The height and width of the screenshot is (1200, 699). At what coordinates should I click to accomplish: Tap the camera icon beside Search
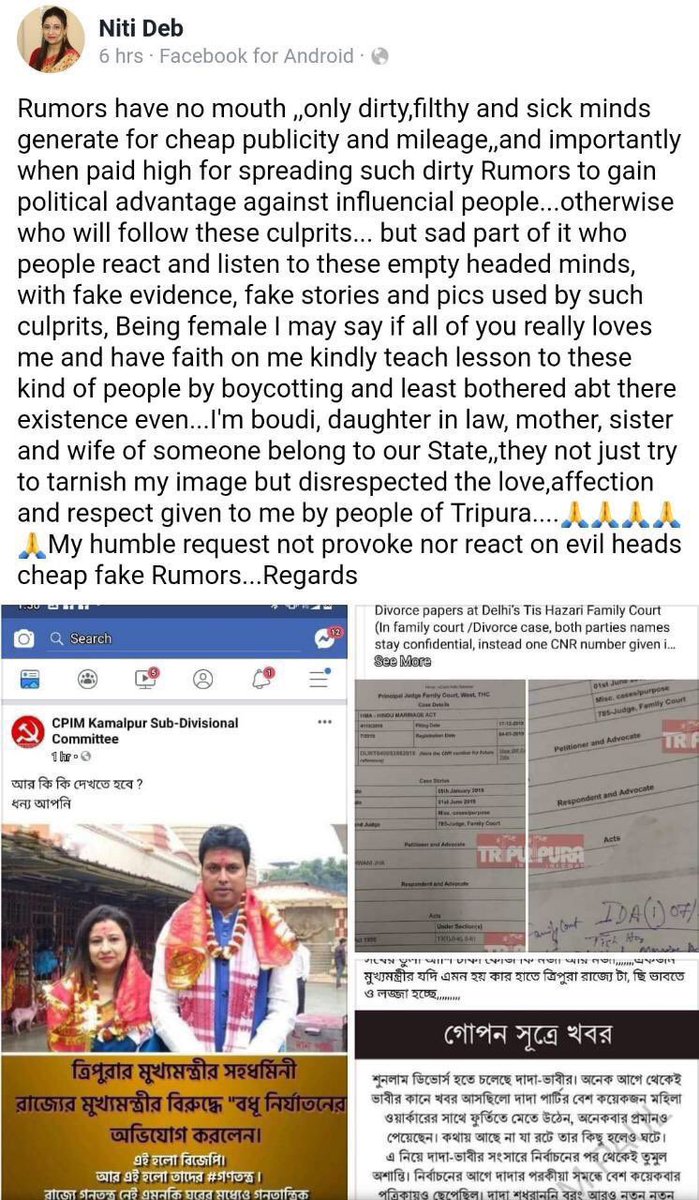pyautogui.click(x=24, y=638)
